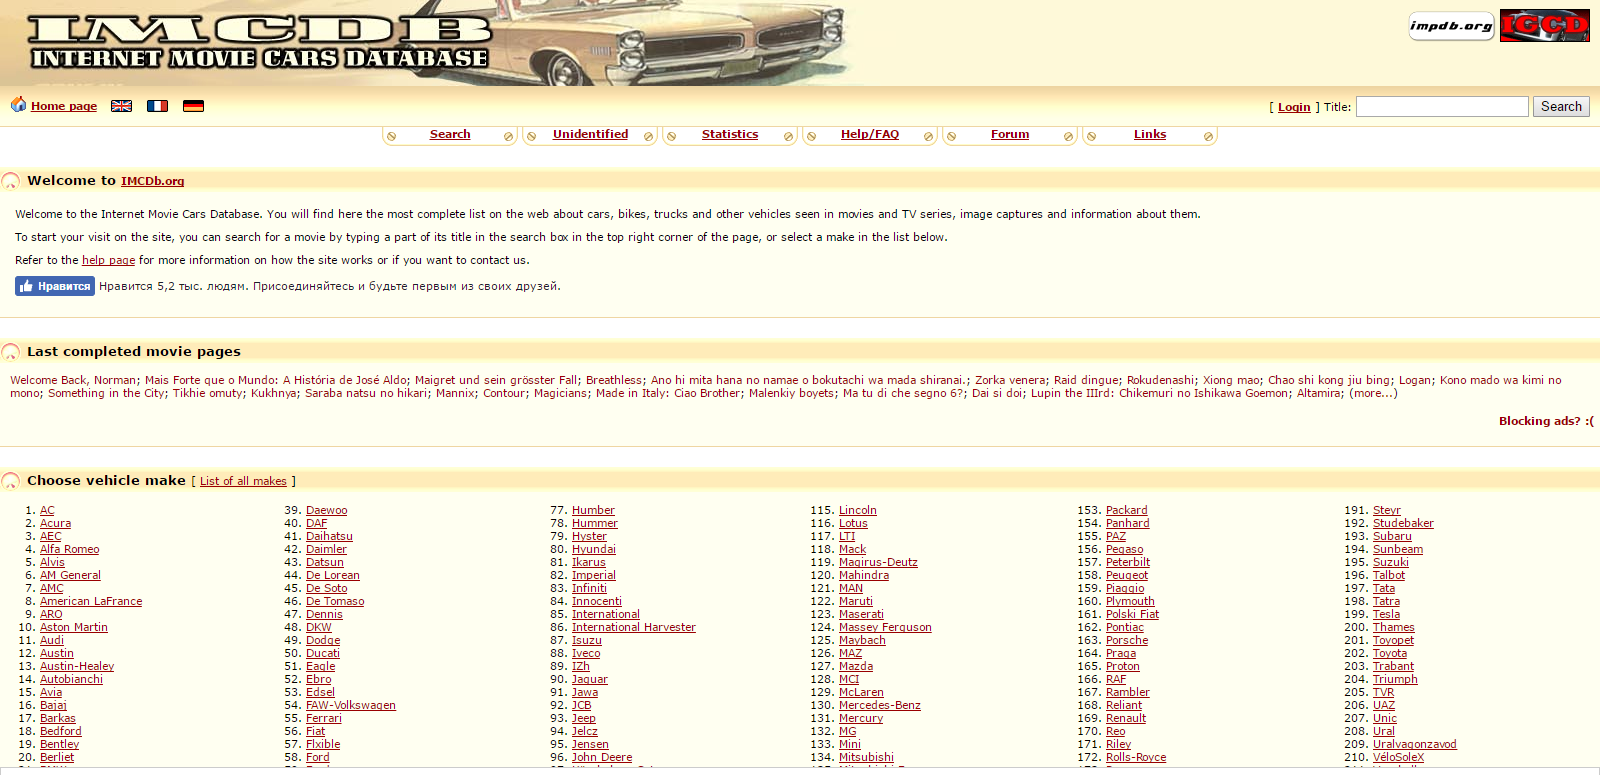Select the Rolls-Royce make

[x=1136, y=757]
